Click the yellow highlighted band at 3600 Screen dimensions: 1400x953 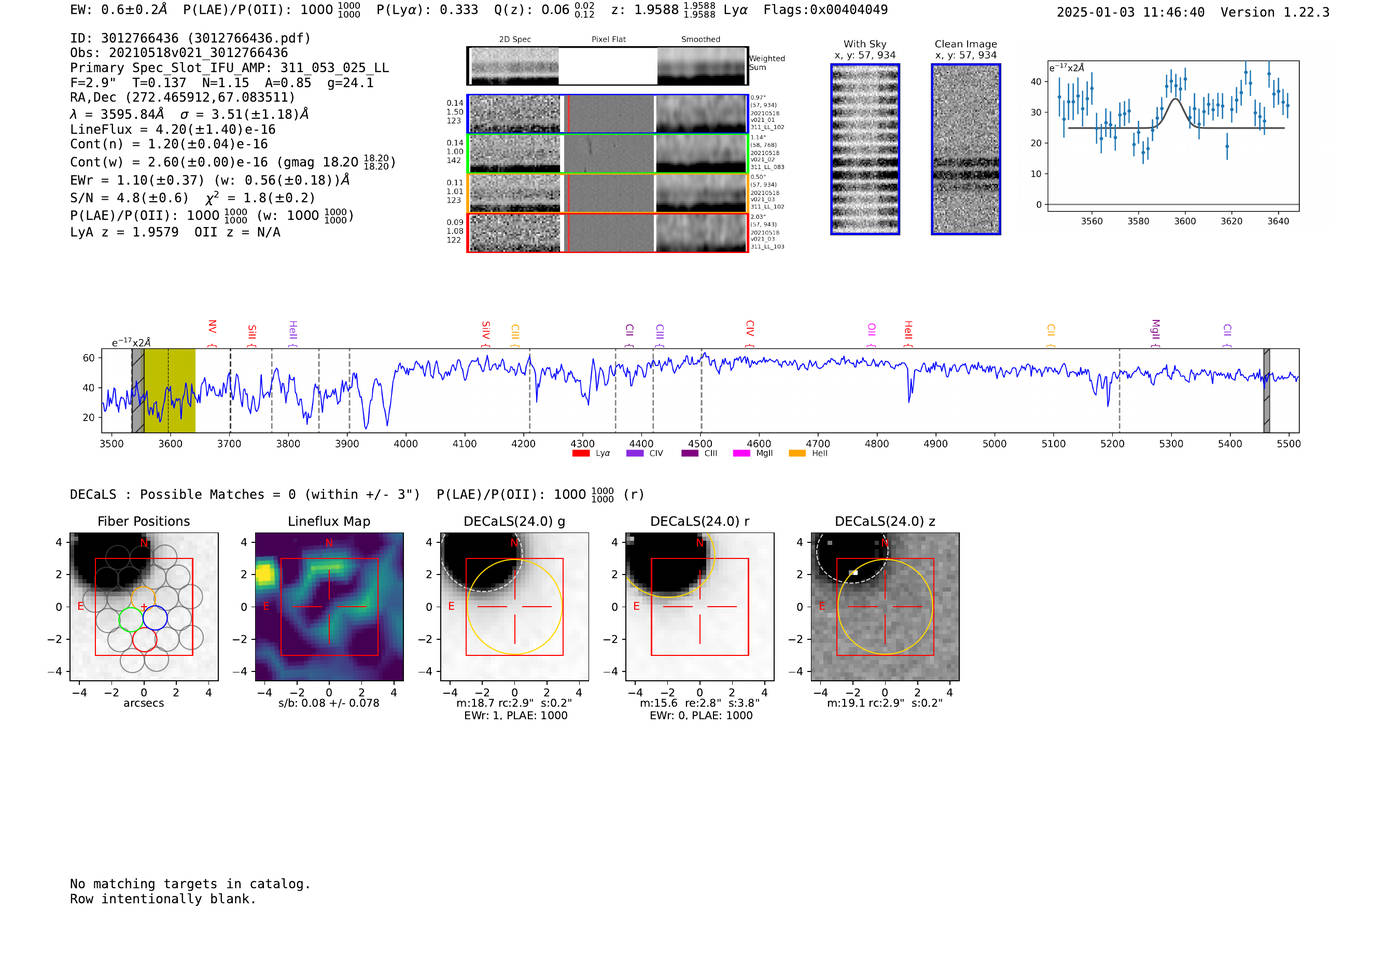tap(169, 391)
